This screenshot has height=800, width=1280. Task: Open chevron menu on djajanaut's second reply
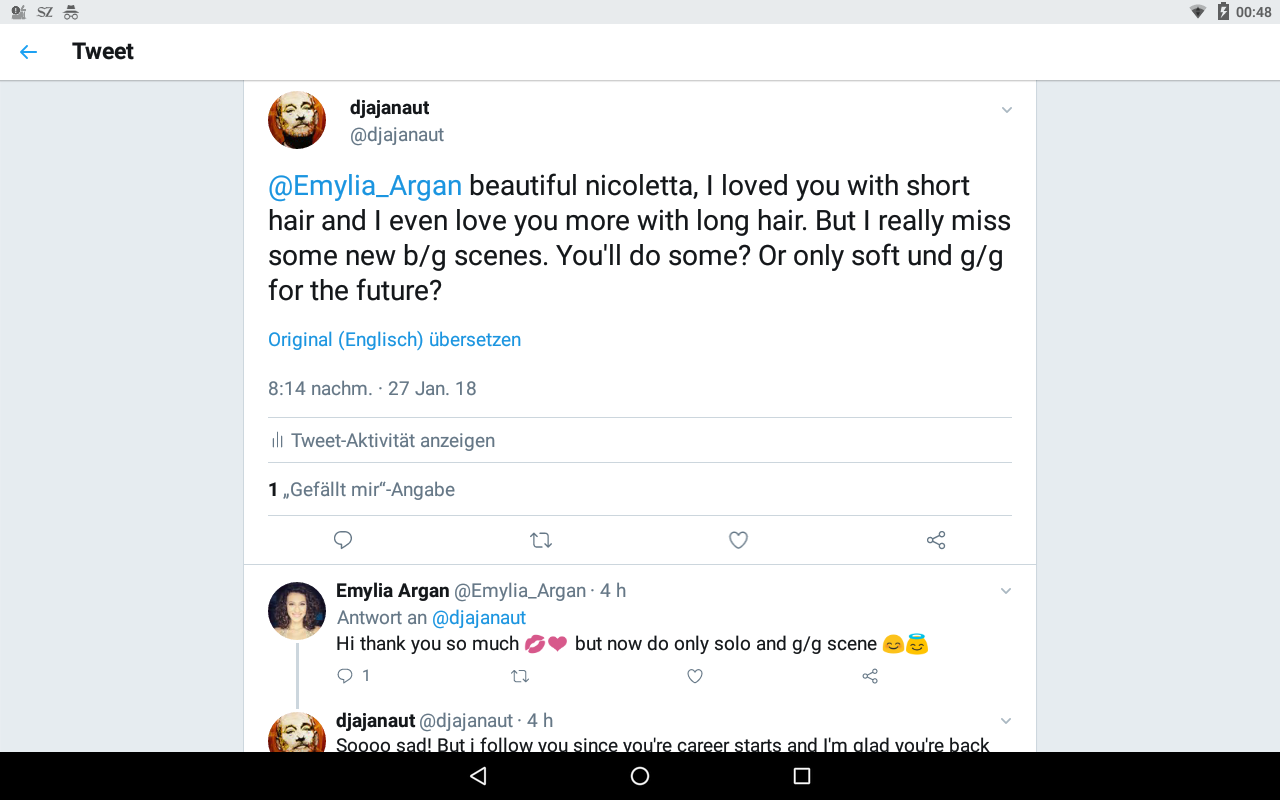(x=1006, y=721)
